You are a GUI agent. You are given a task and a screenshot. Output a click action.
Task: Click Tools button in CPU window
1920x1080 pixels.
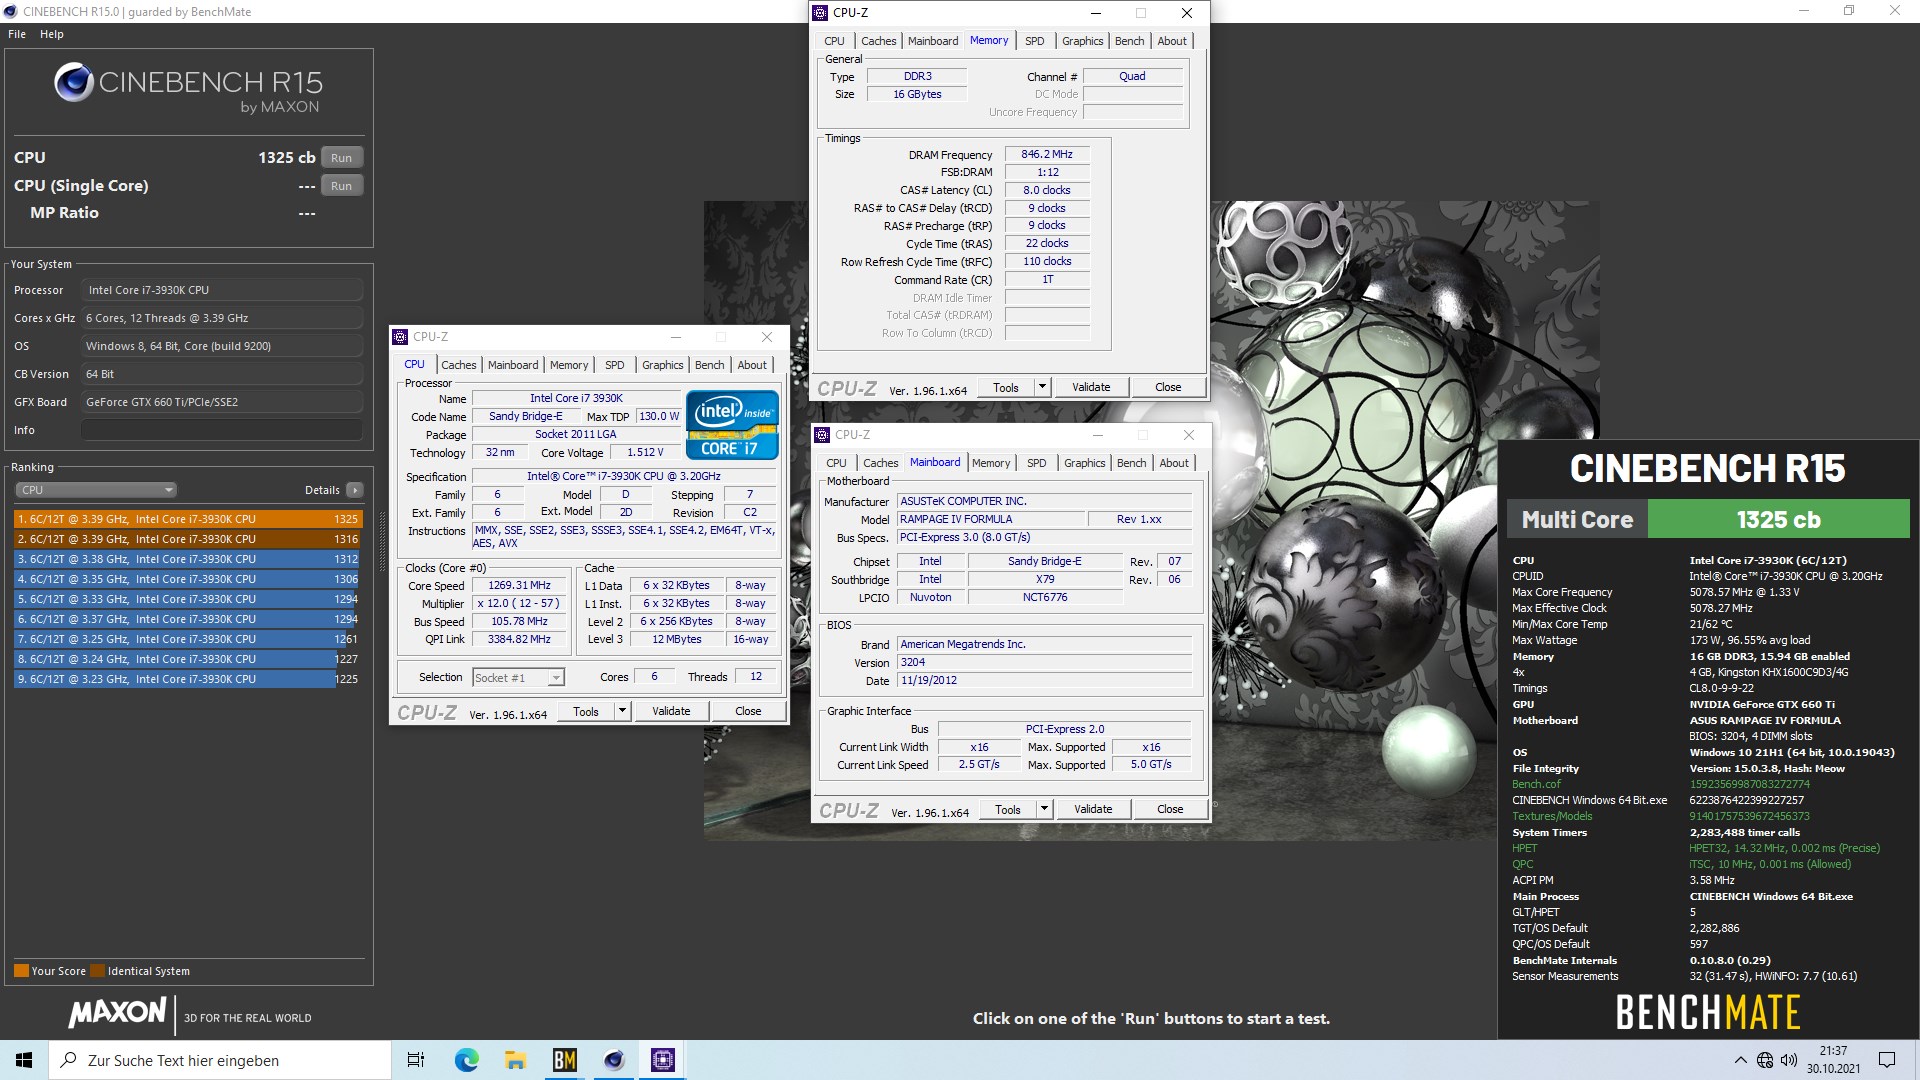(586, 711)
